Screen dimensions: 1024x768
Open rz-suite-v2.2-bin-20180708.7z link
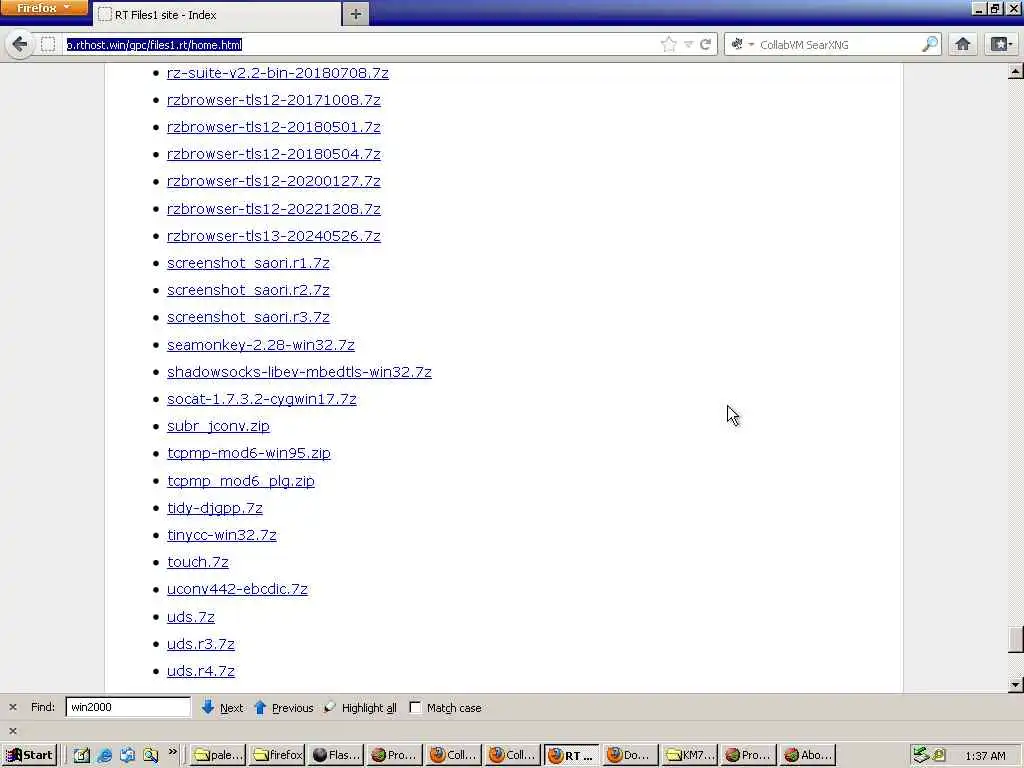(278, 72)
